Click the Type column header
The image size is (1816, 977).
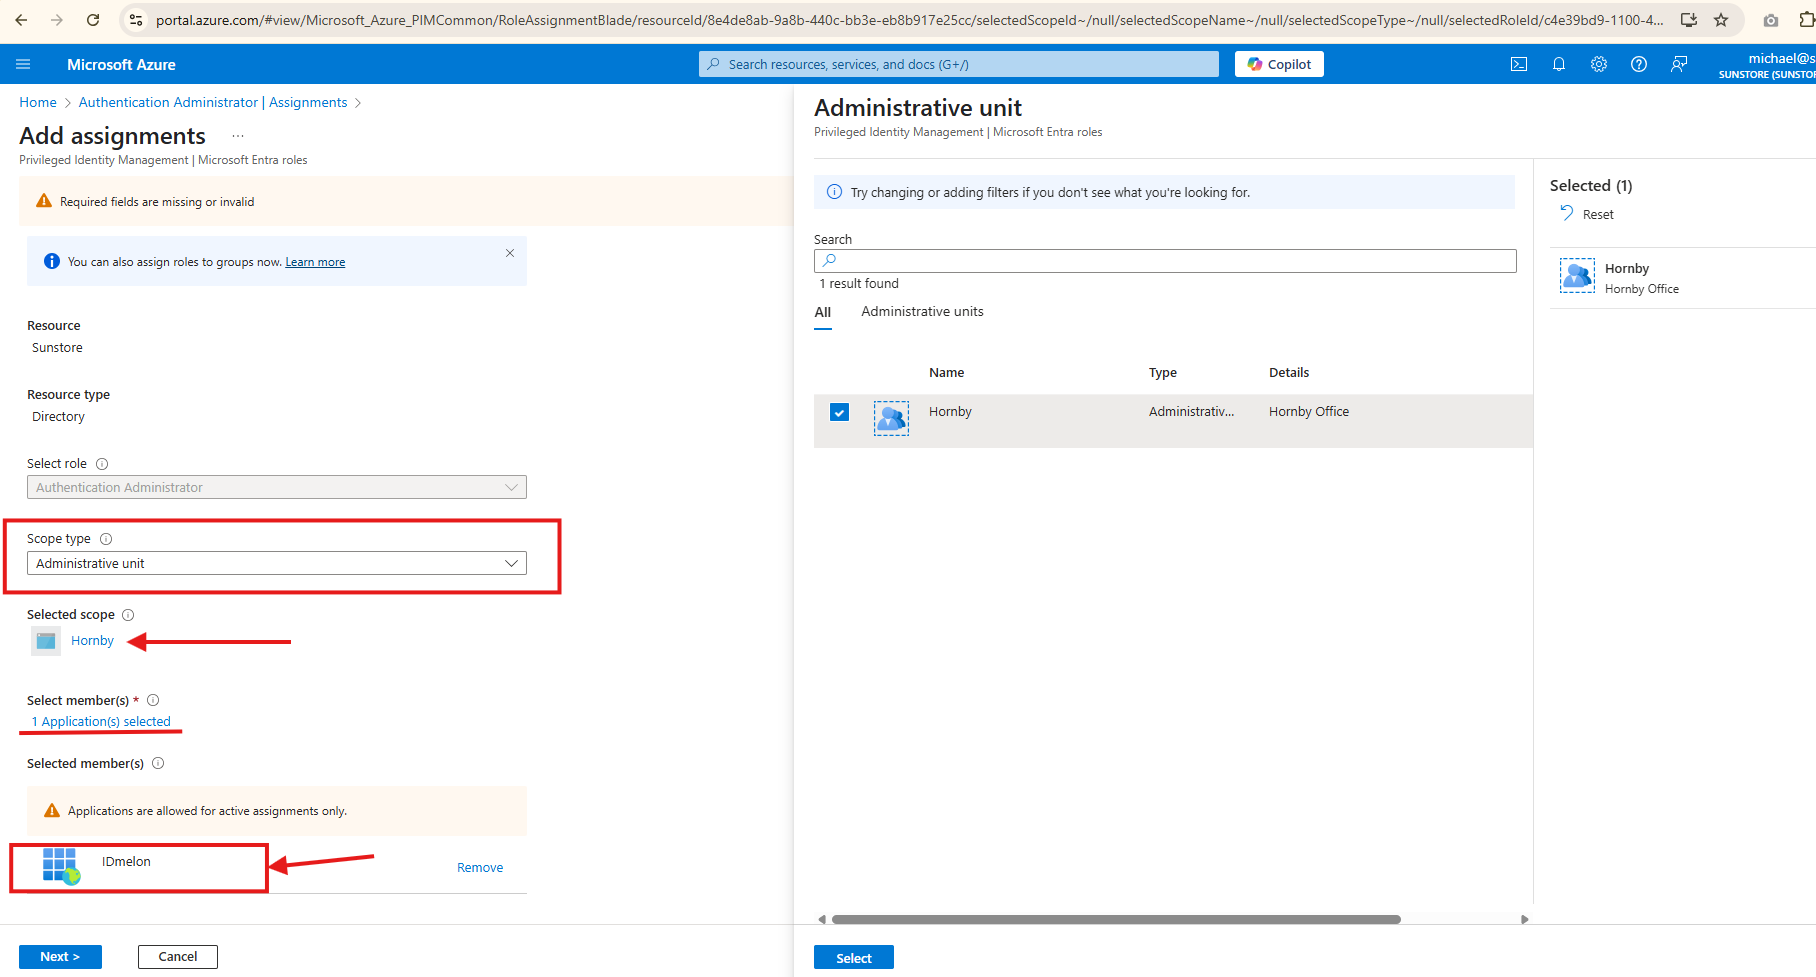pos(1163,372)
